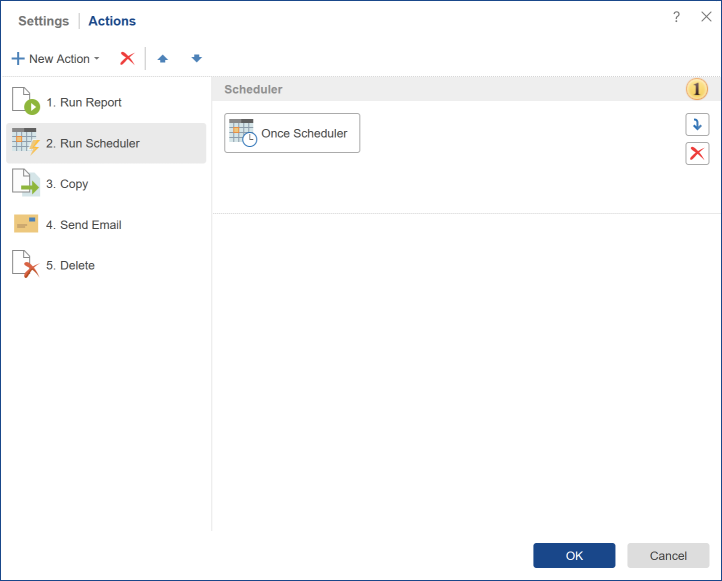
Task: Move selected action down in toolbar
Action: [x=197, y=59]
